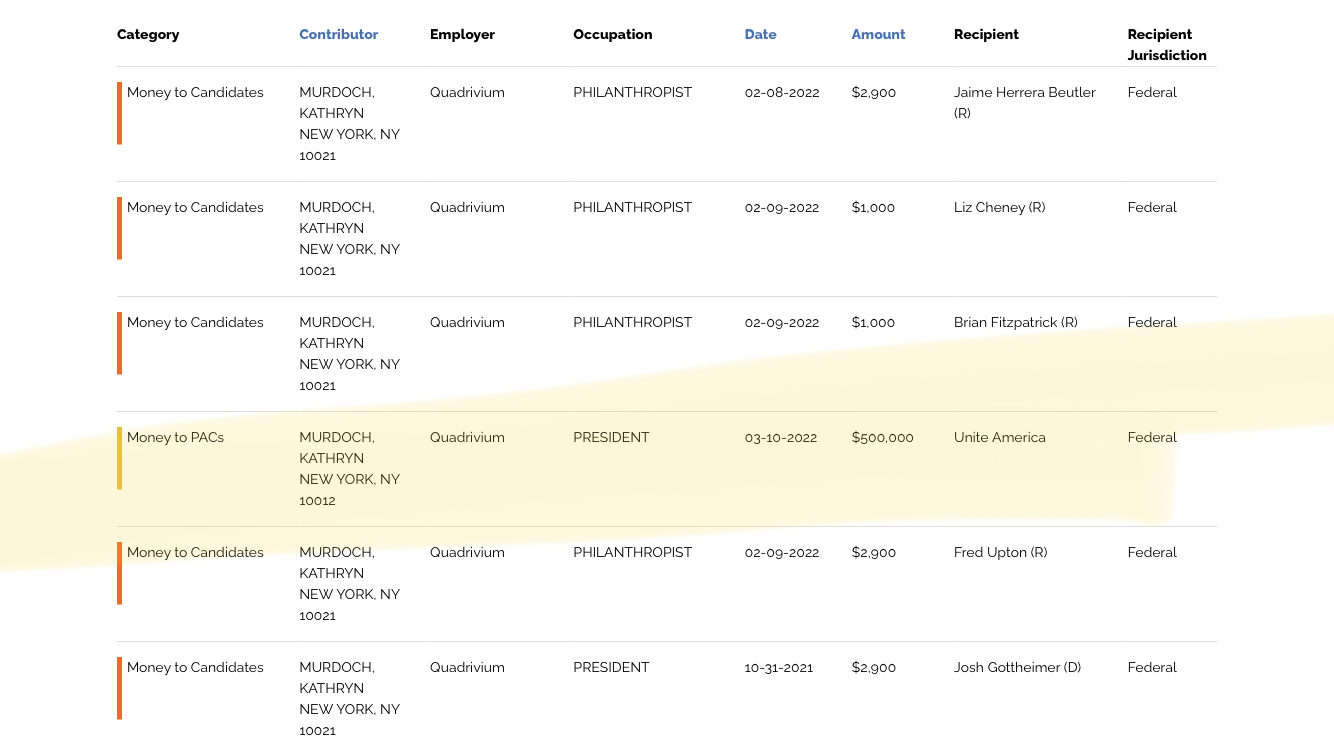Click the Category column header
Viewport: 1334px width, 750px height.
coord(148,35)
